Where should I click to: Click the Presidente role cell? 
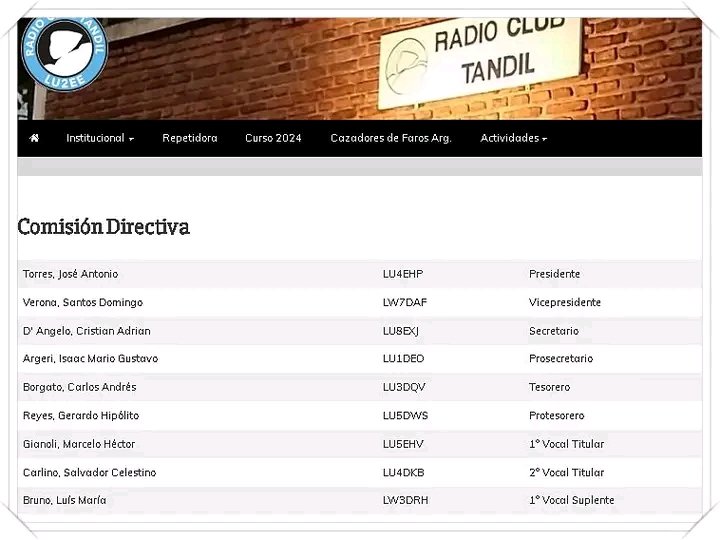pos(555,274)
